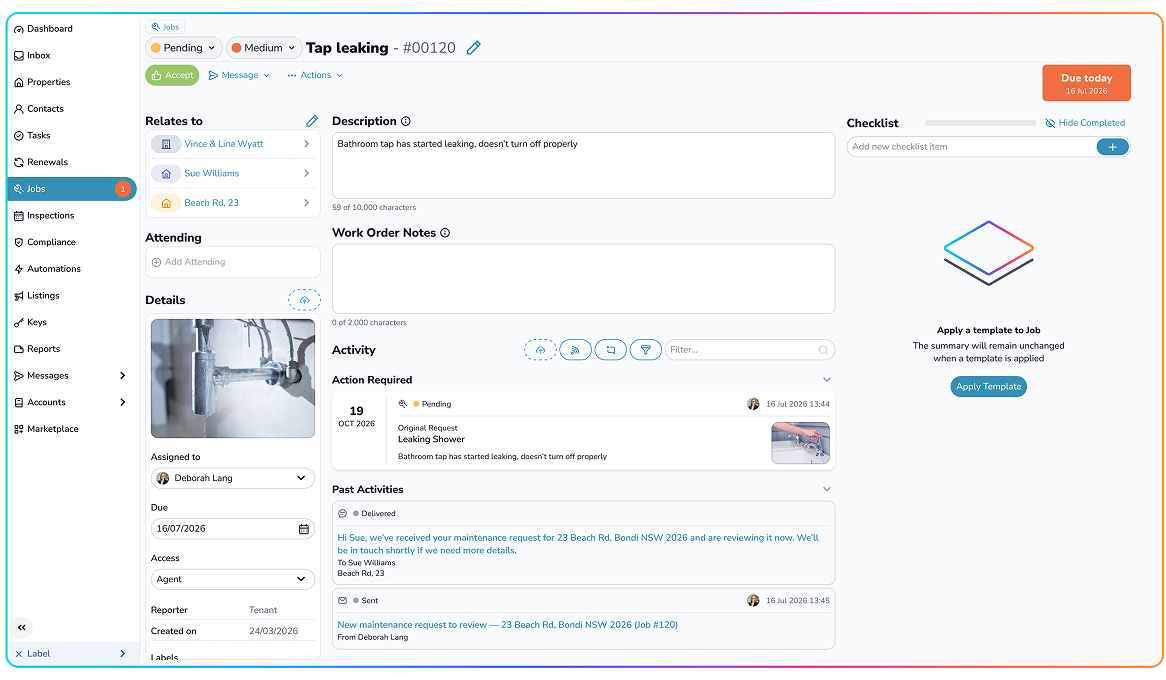Click Add Attending field
The height and width of the screenshot is (680, 1166).
(x=233, y=263)
